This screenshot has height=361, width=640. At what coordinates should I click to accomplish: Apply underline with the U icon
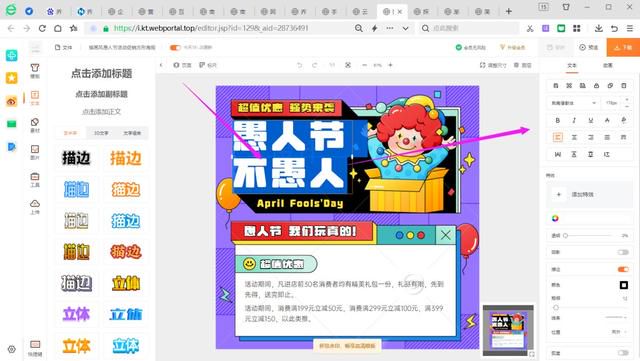591,120
